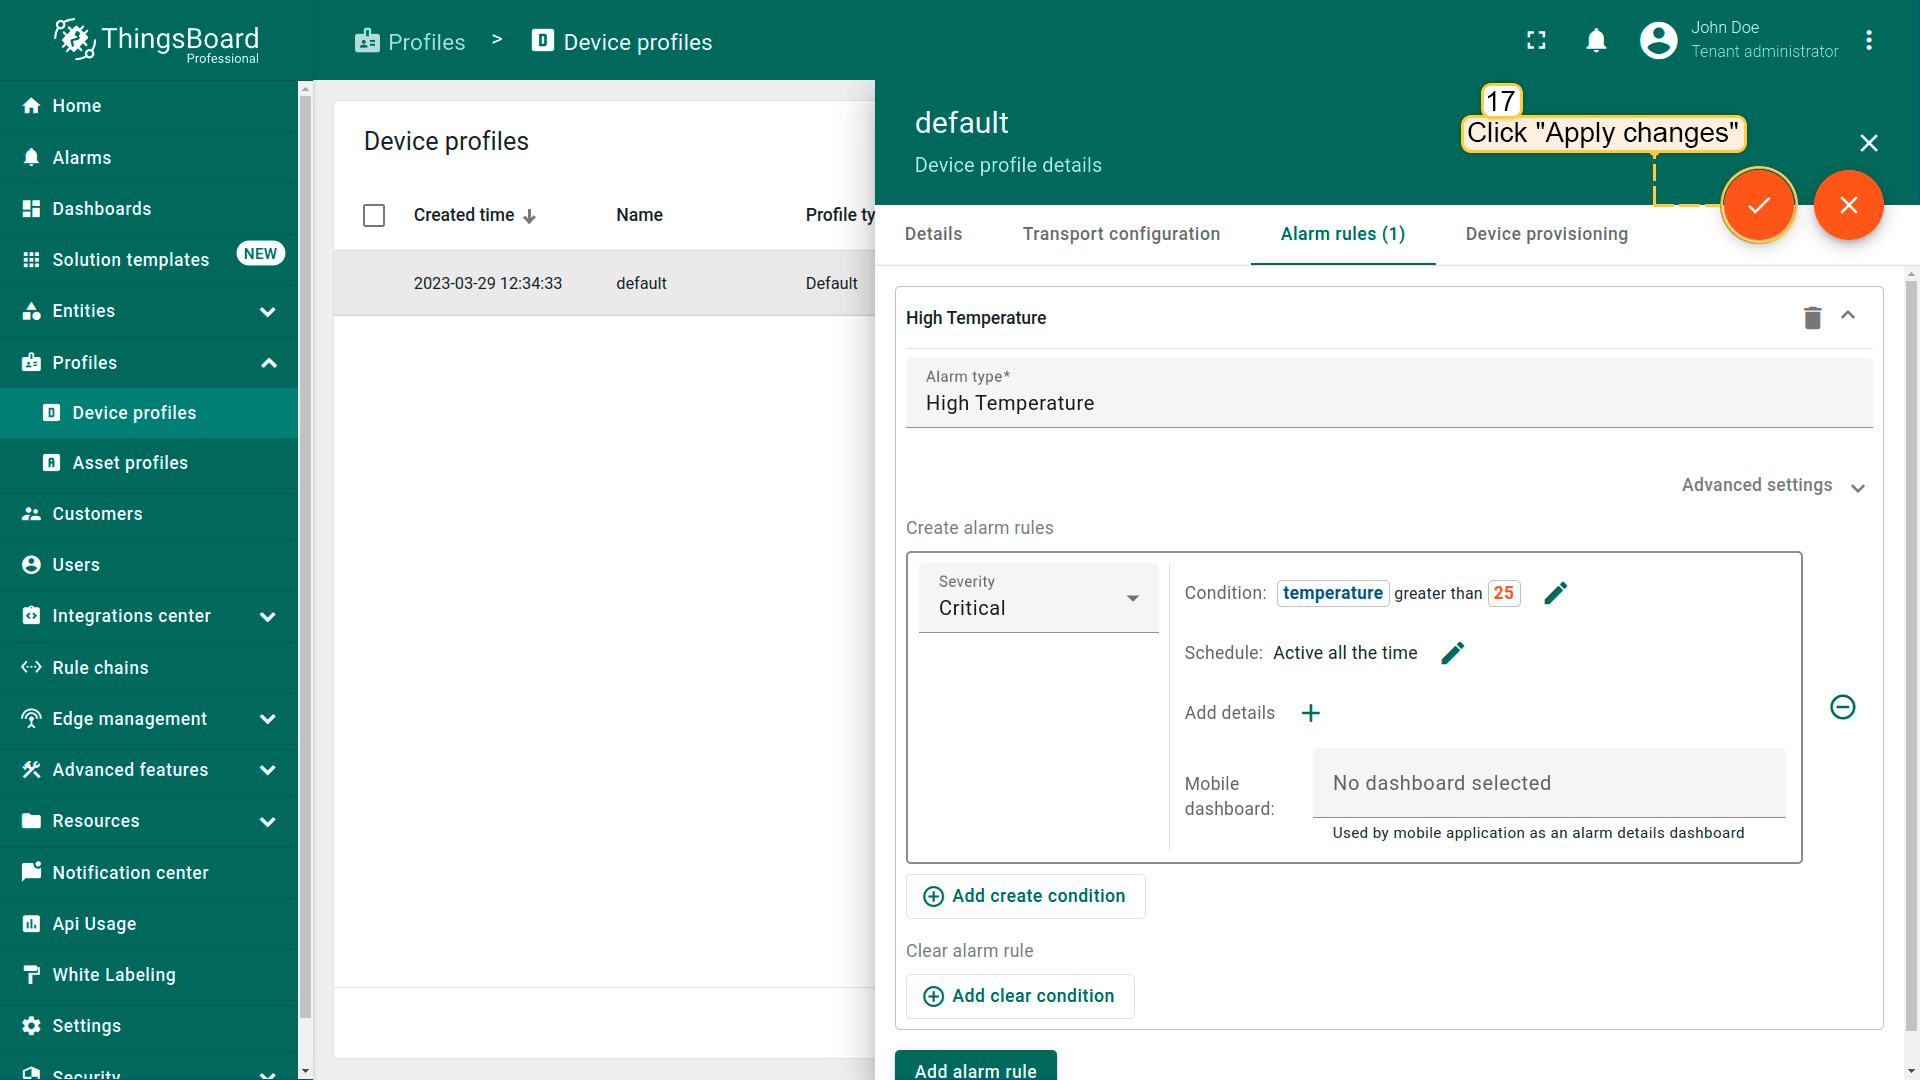Open the notifications bell icon
This screenshot has width=1920, height=1080.
(1596, 41)
